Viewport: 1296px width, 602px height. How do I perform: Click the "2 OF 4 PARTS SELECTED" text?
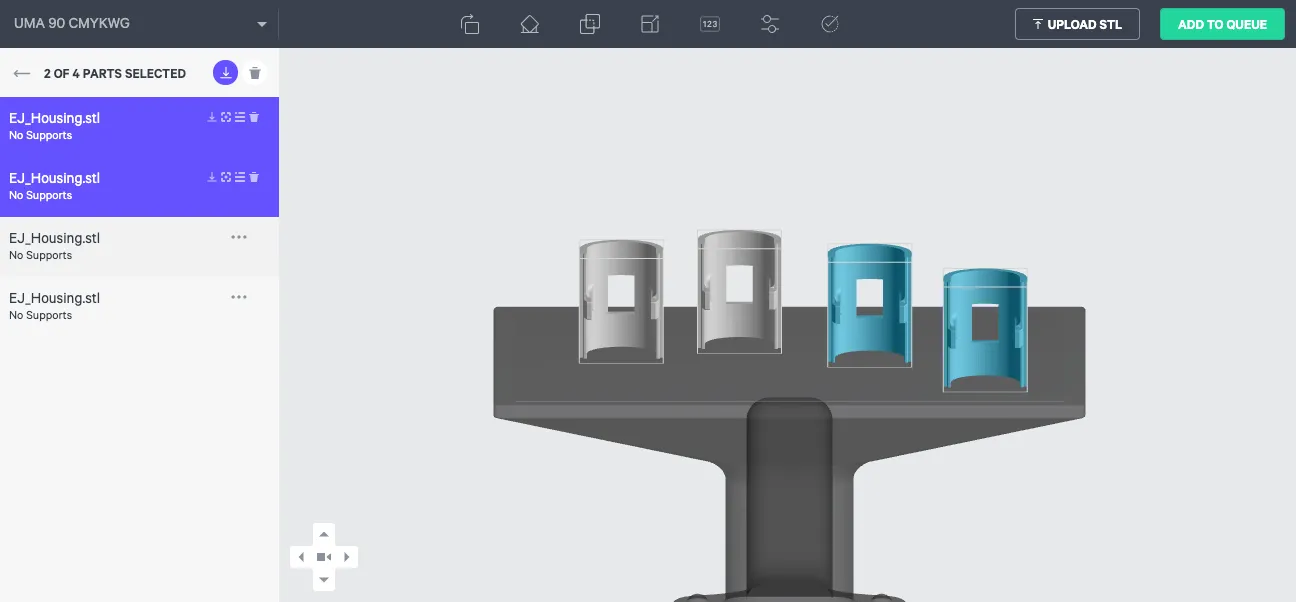click(115, 73)
